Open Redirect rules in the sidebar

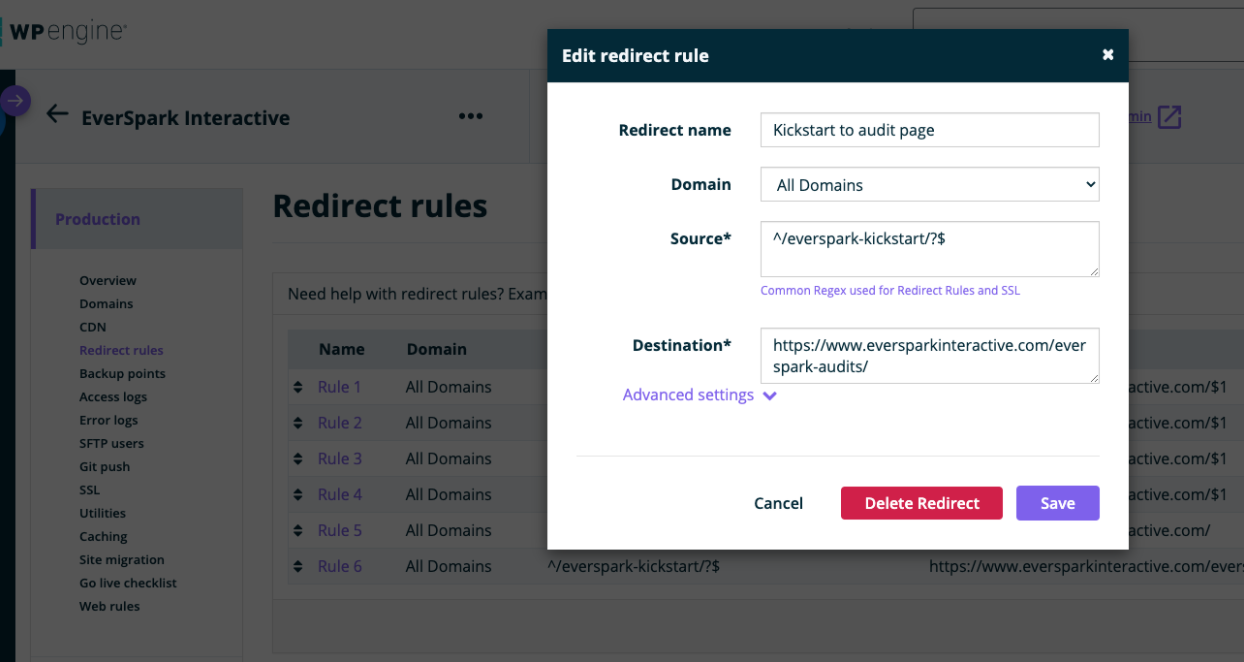coord(121,351)
